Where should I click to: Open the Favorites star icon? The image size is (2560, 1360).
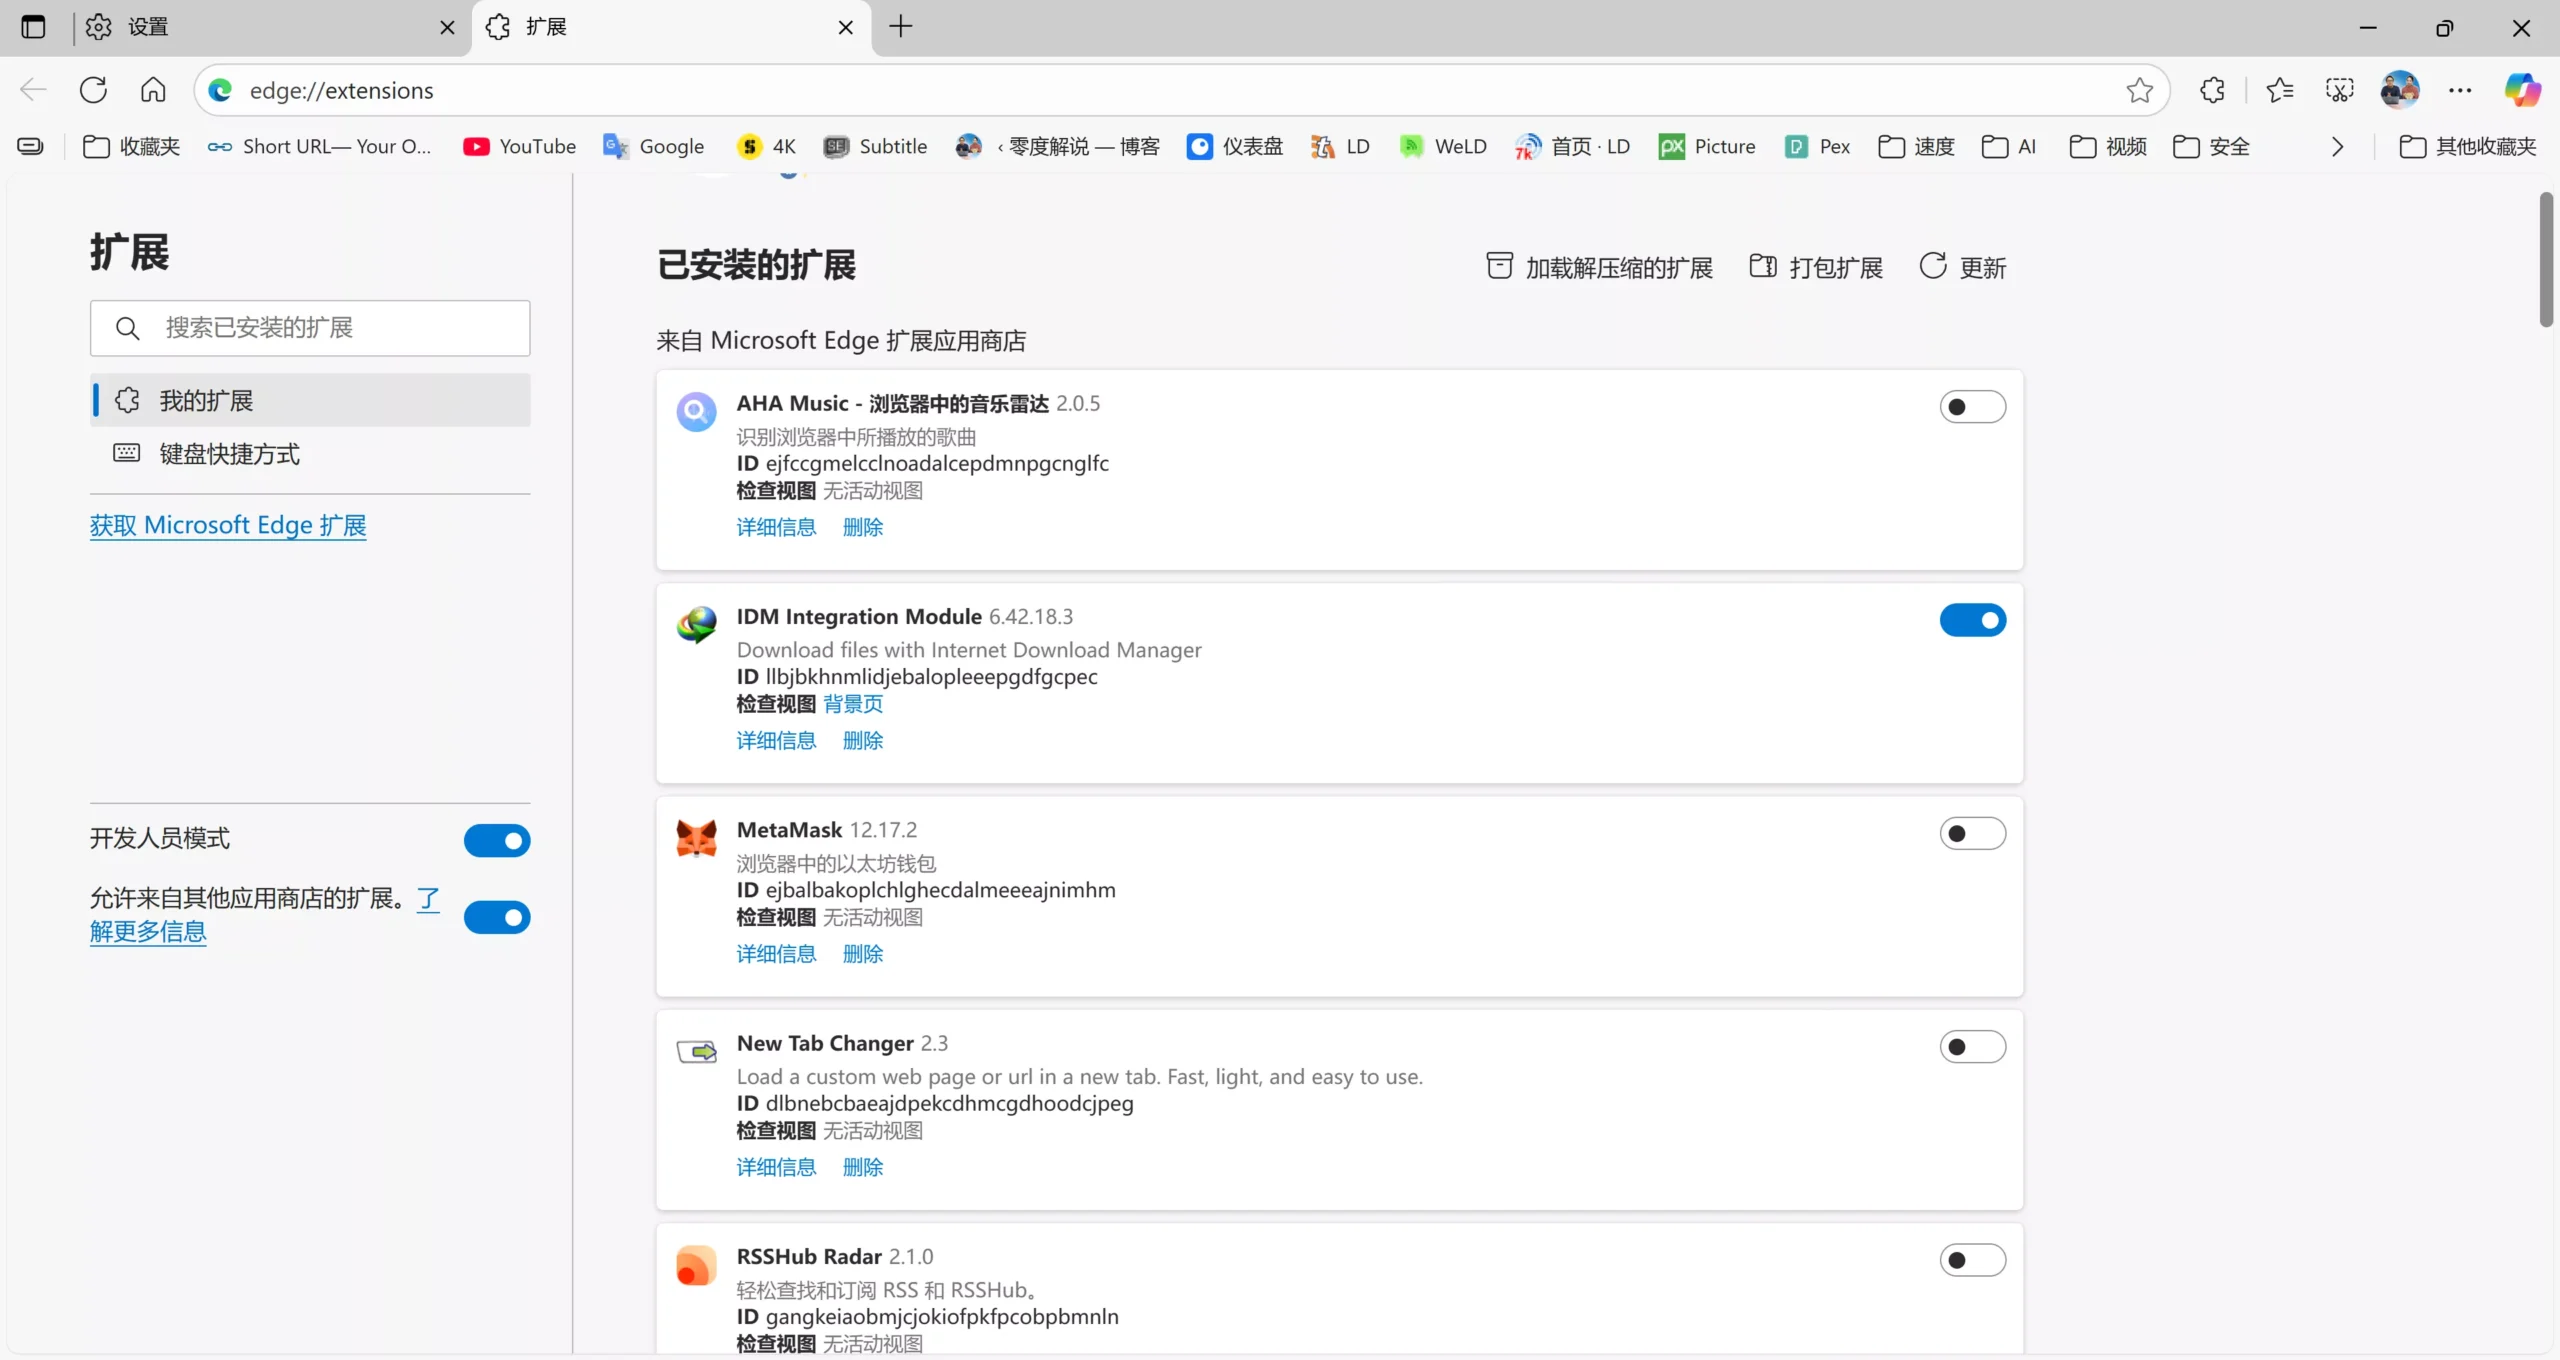(2281, 90)
